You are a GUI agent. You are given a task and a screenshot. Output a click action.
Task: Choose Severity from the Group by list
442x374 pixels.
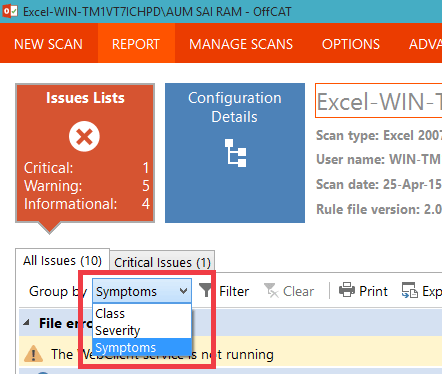(x=142, y=330)
